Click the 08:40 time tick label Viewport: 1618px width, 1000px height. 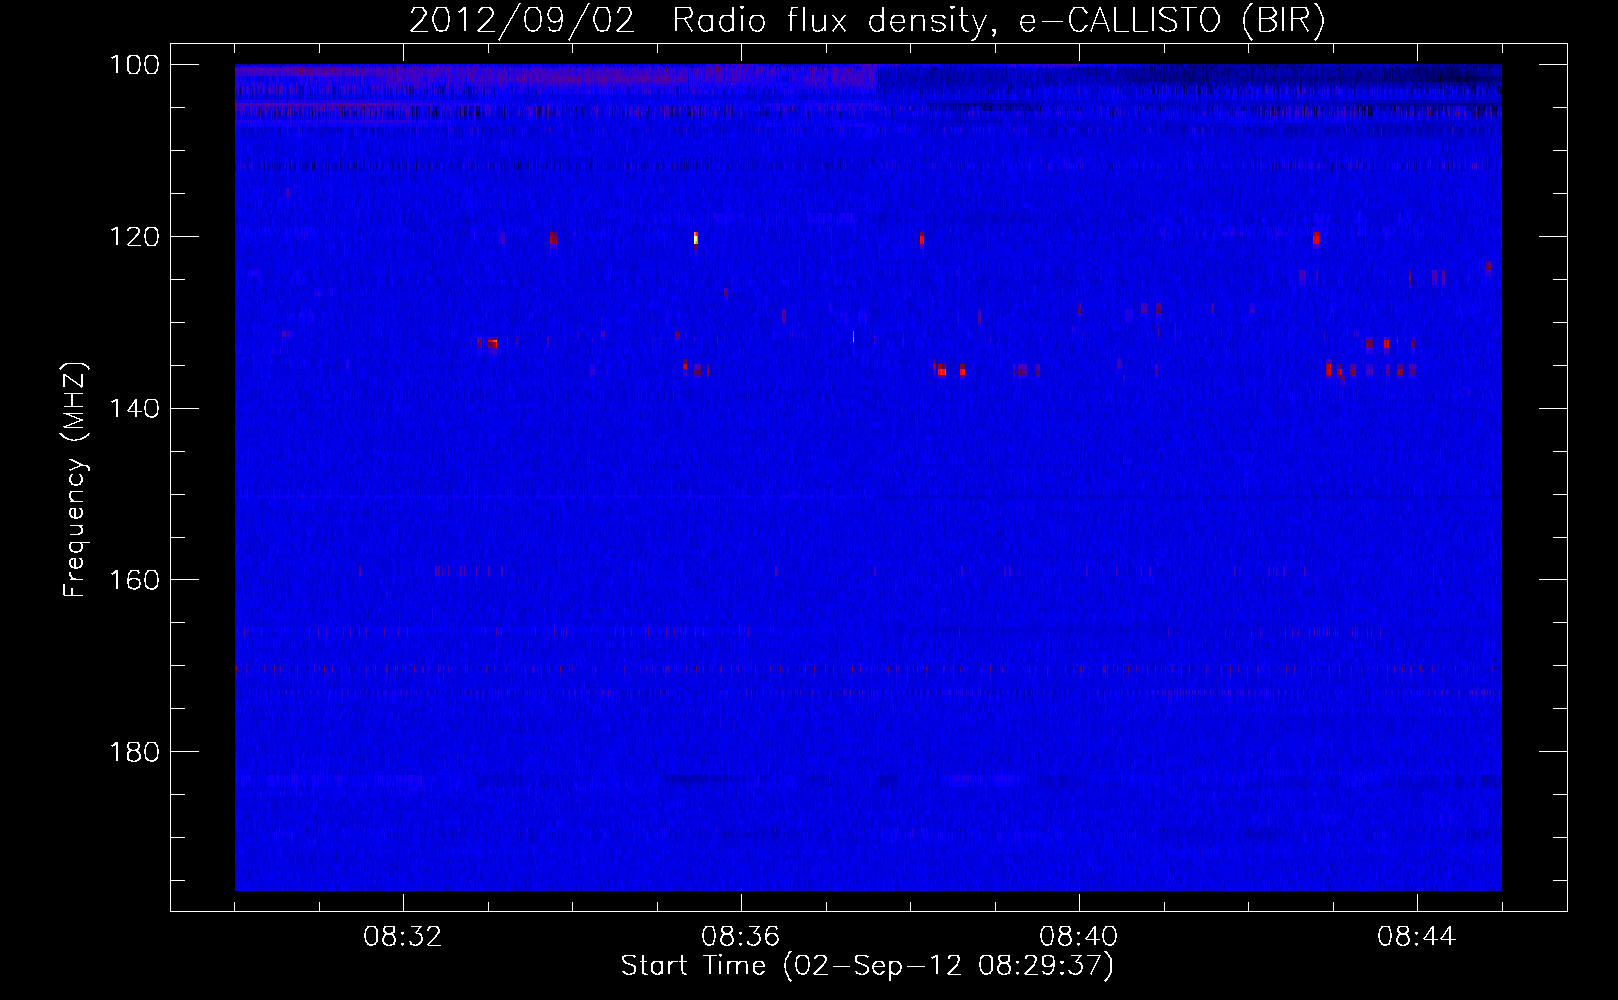click(x=1079, y=937)
